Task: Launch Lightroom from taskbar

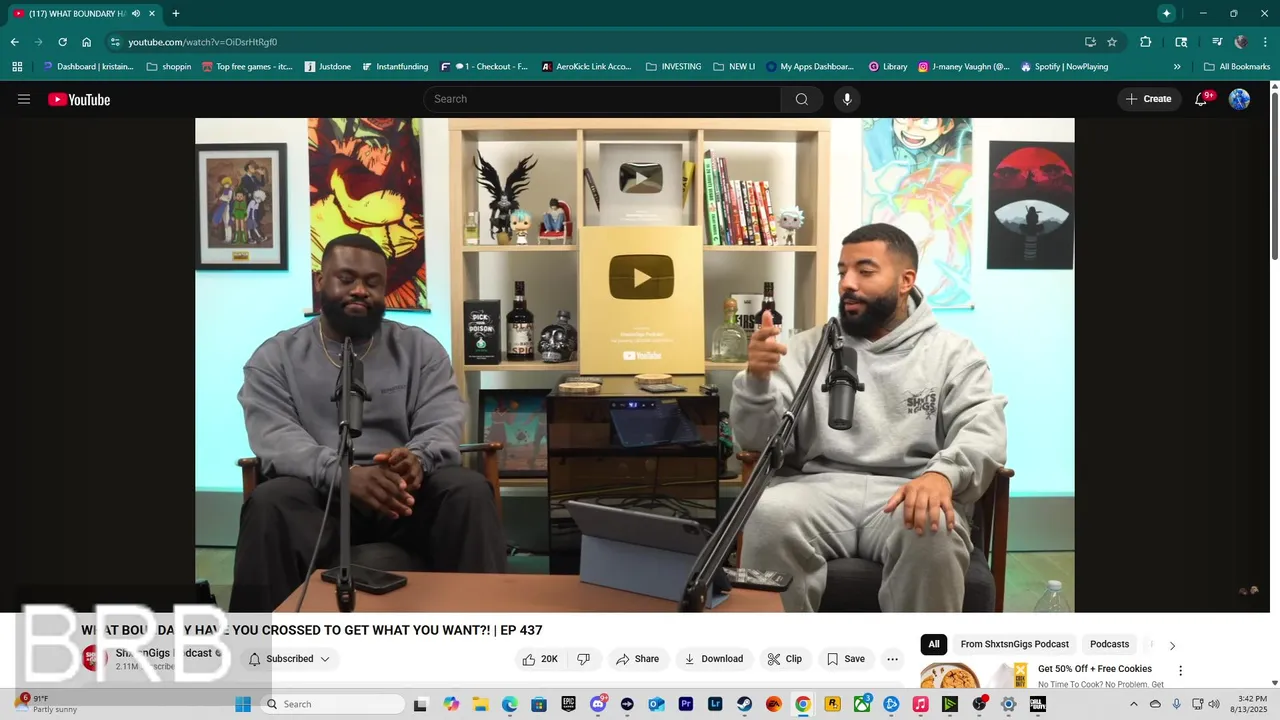Action: (715, 704)
